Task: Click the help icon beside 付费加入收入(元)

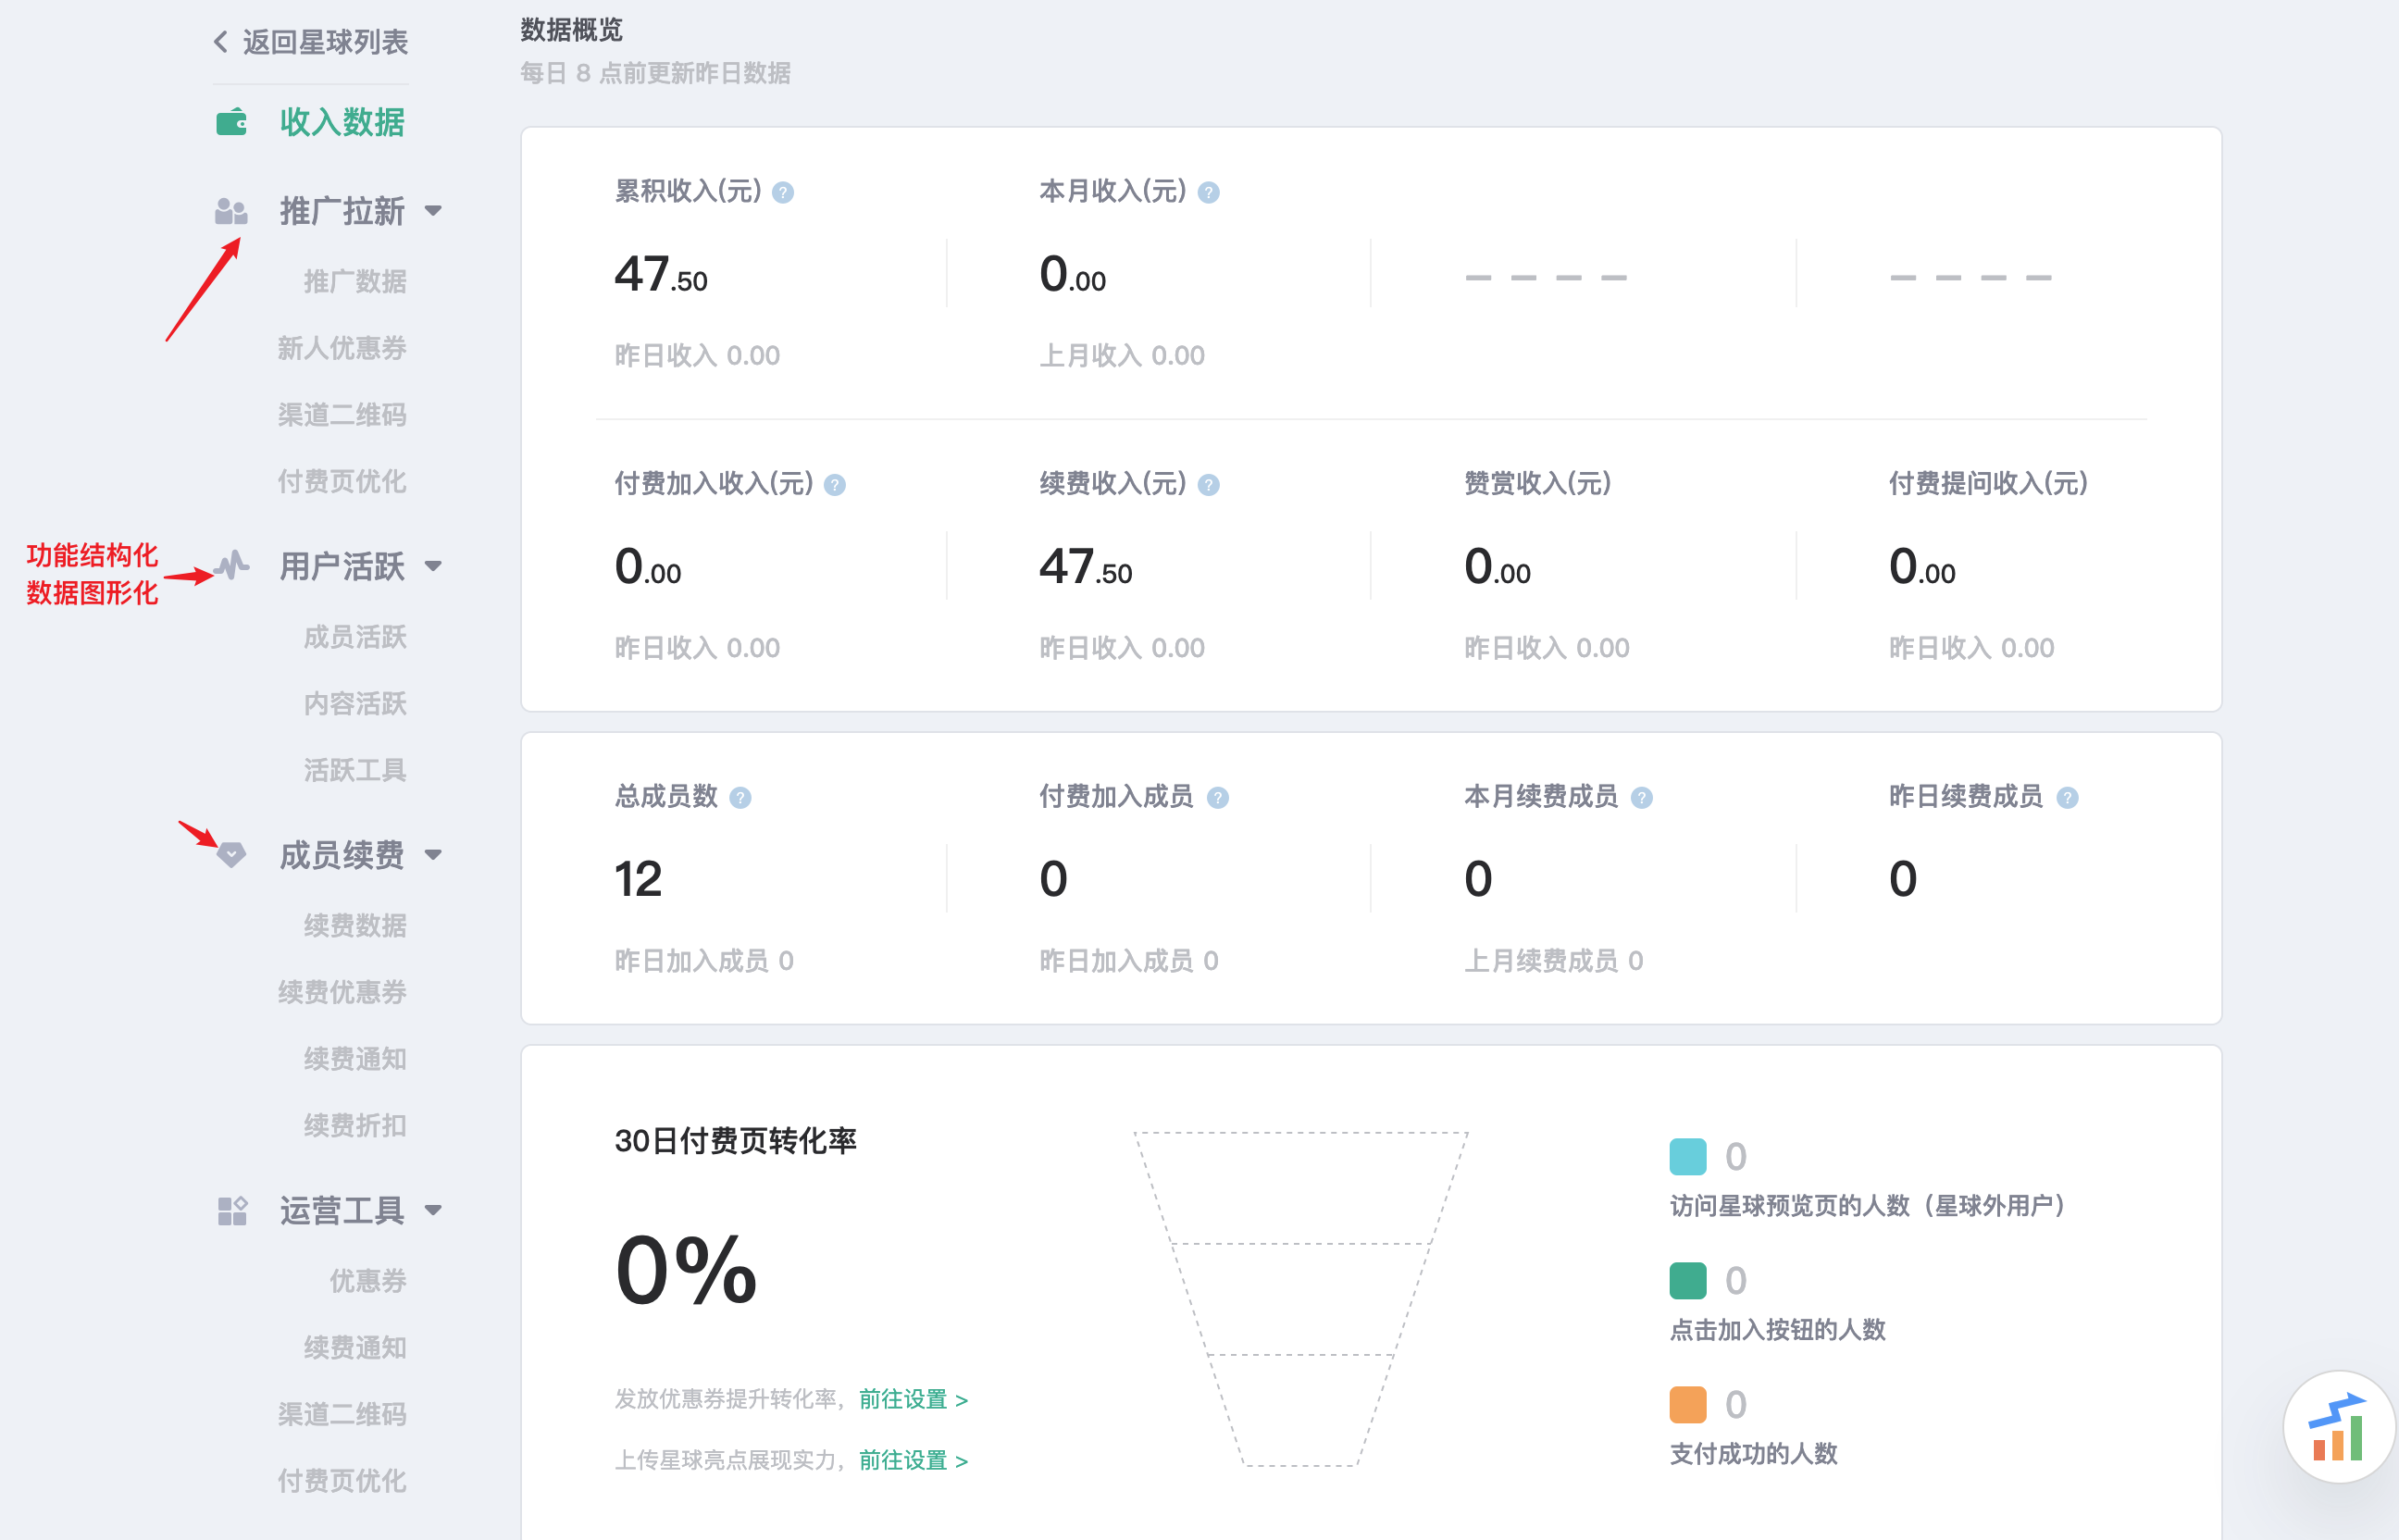Action: (835, 485)
